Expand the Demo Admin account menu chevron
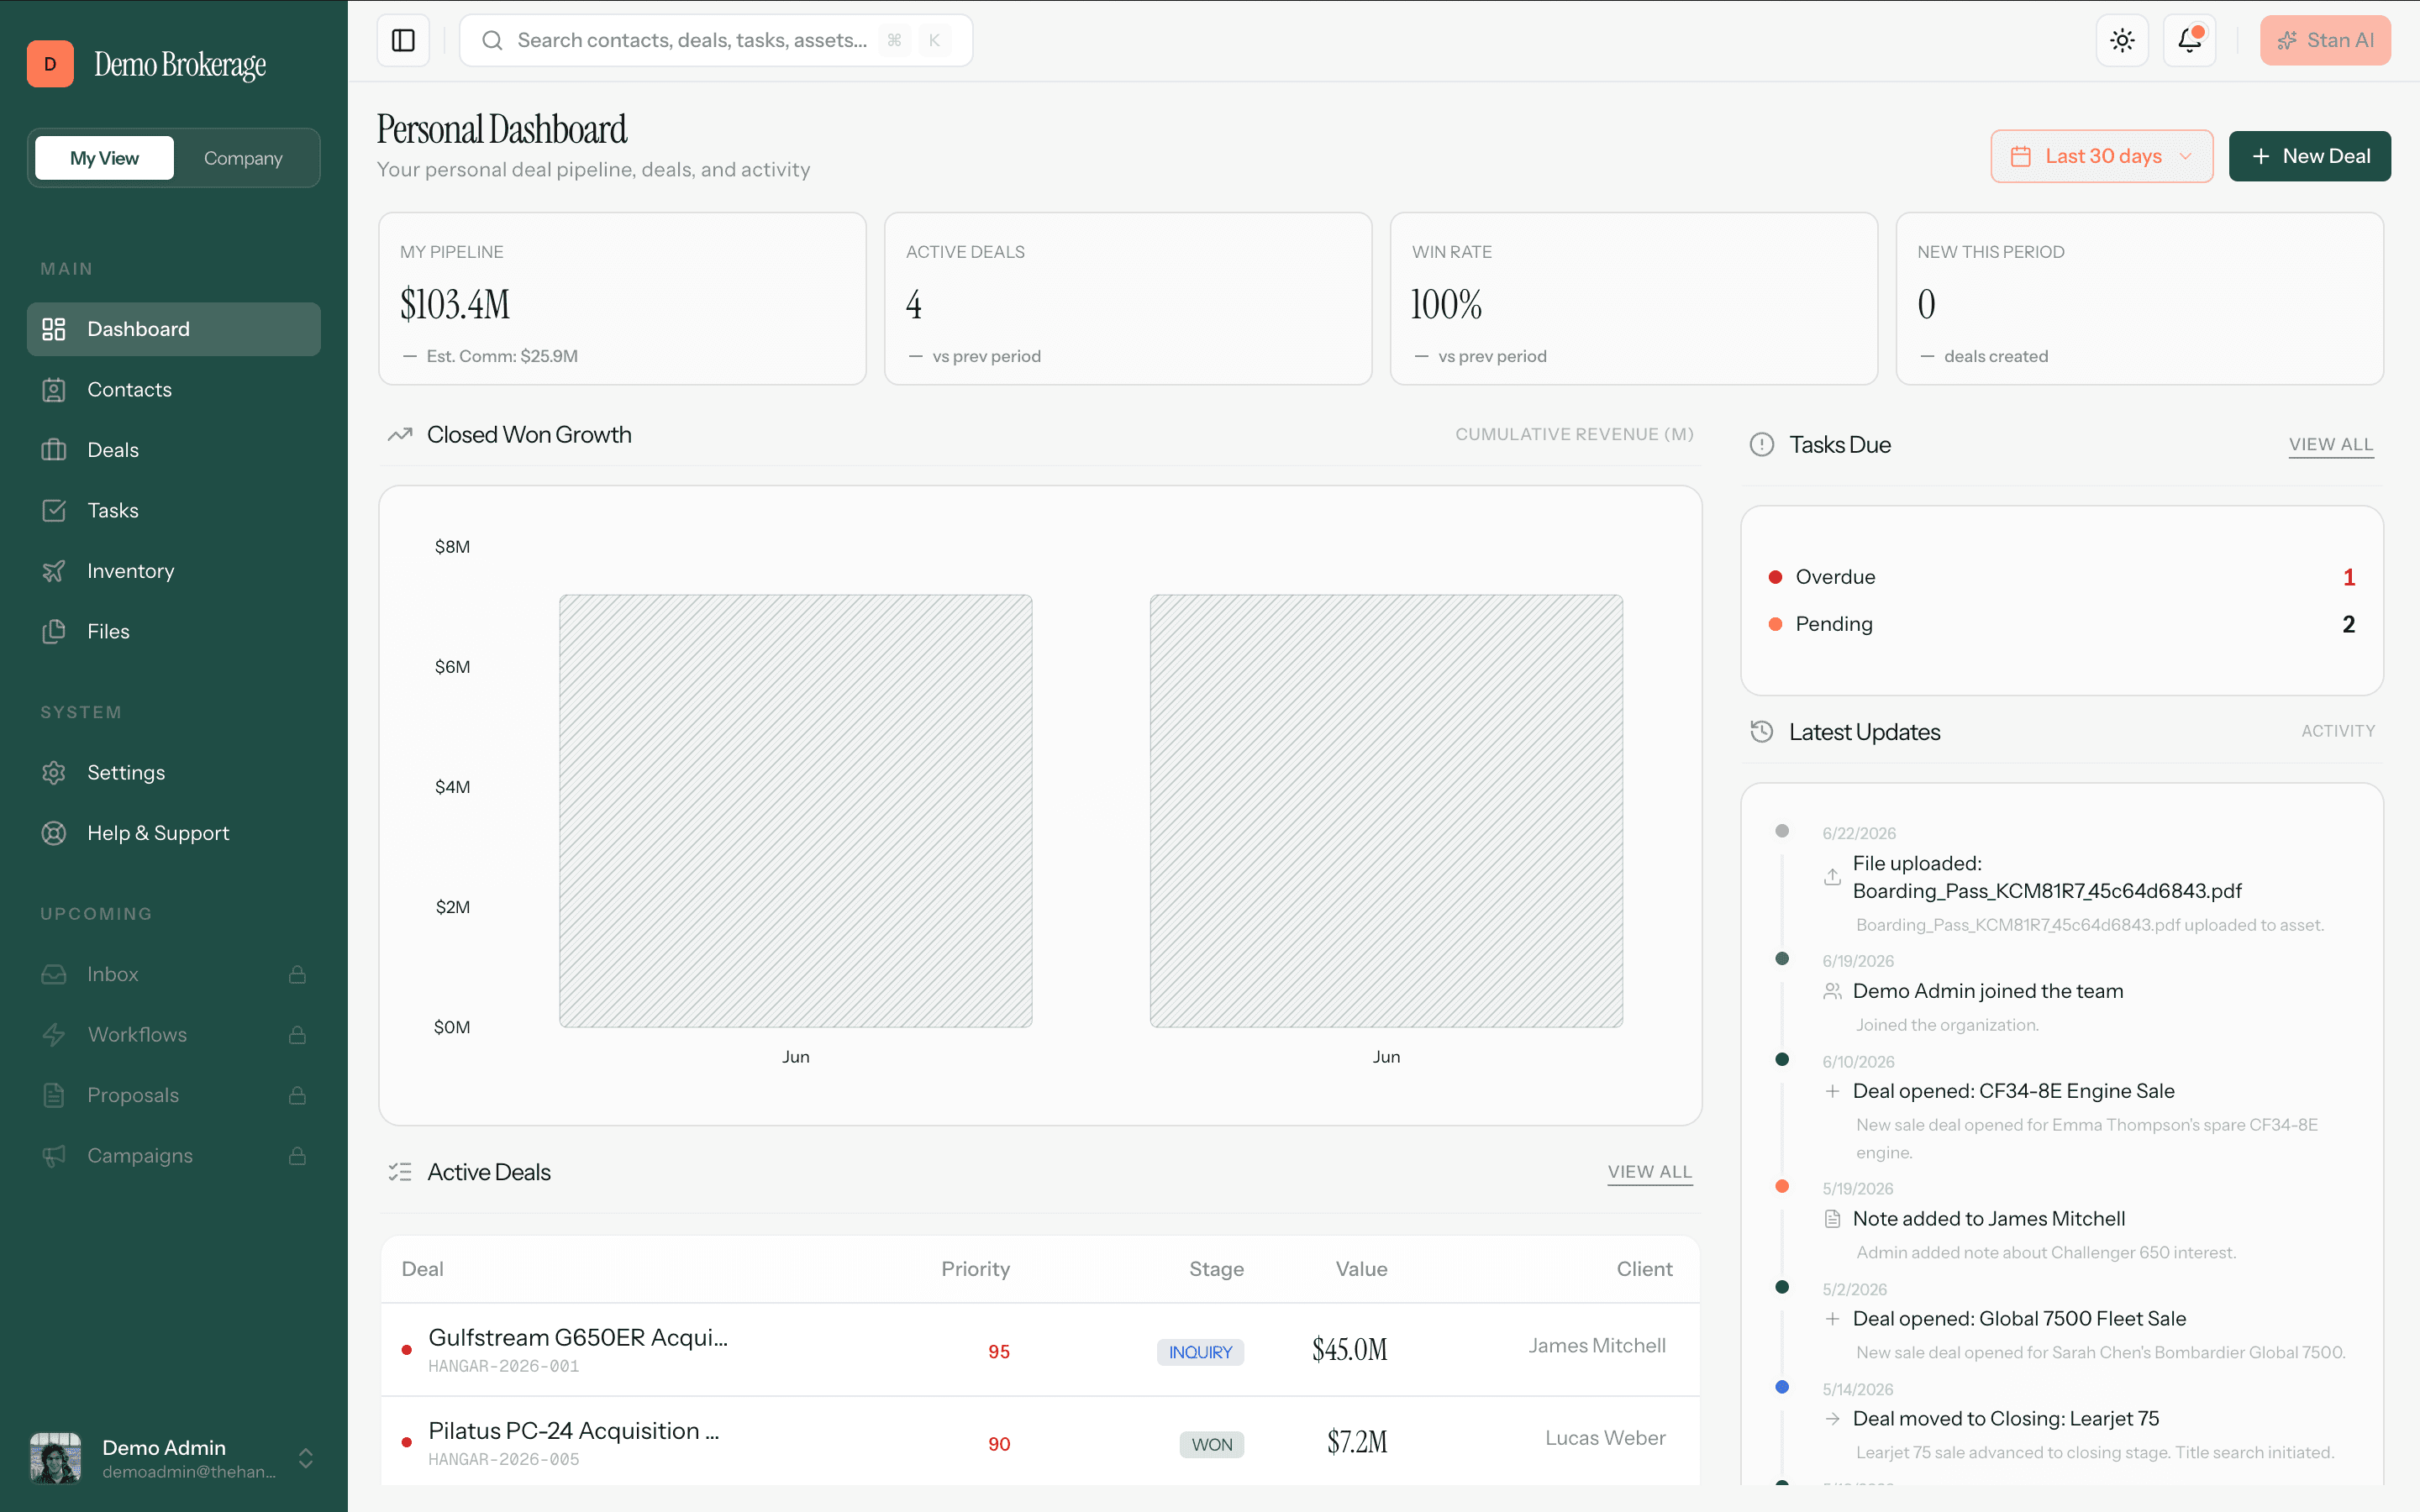The height and width of the screenshot is (1512, 2420). click(305, 1458)
